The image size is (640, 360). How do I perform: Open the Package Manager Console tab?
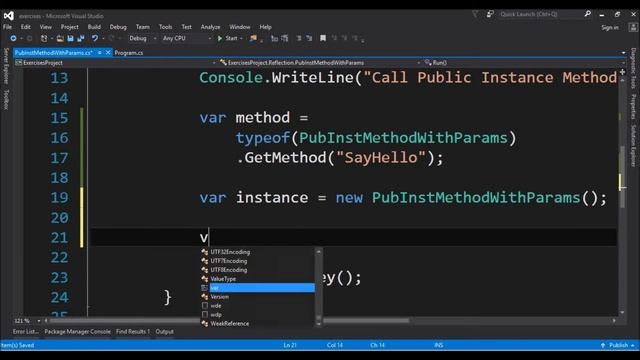tap(77, 331)
